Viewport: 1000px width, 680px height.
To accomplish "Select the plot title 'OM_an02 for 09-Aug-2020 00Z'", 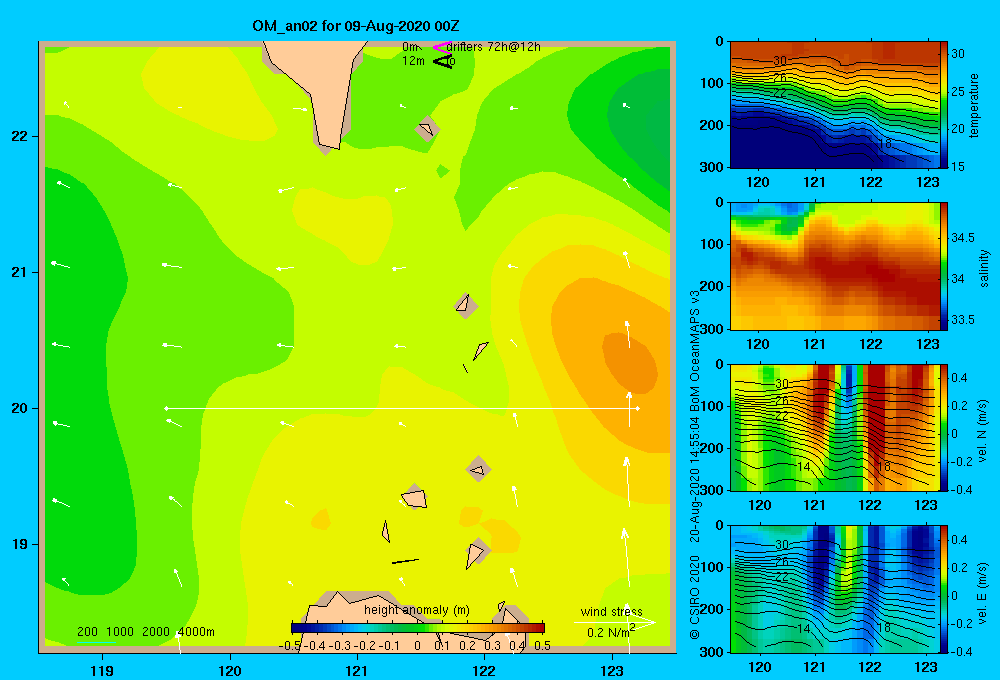I will (x=356, y=26).
